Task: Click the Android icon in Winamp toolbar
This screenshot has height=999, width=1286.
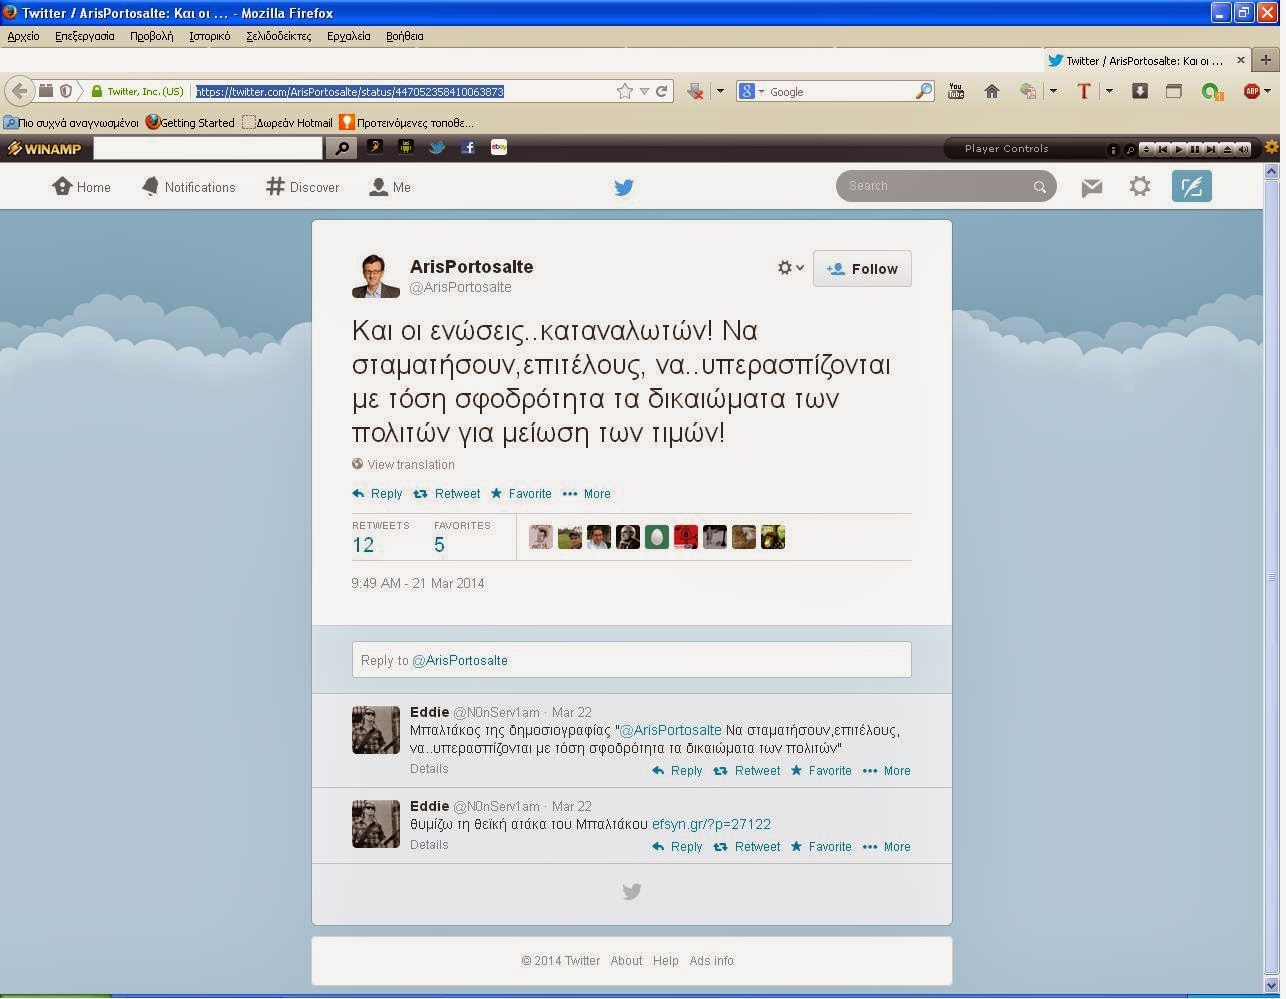Action: tap(406, 148)
